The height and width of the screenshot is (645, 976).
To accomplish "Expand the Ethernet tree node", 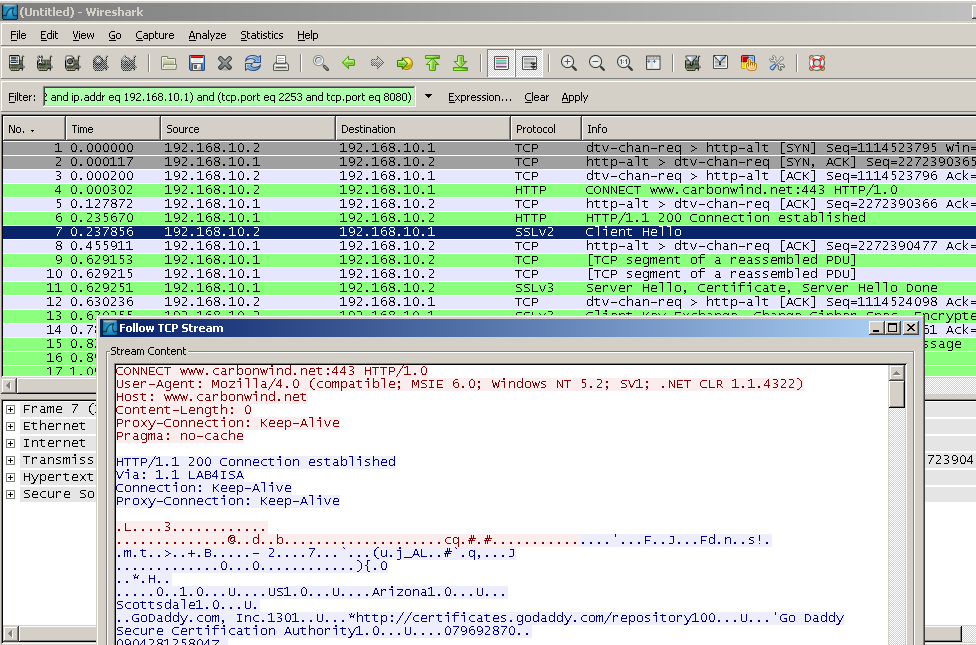I will [x=10, y=426].
